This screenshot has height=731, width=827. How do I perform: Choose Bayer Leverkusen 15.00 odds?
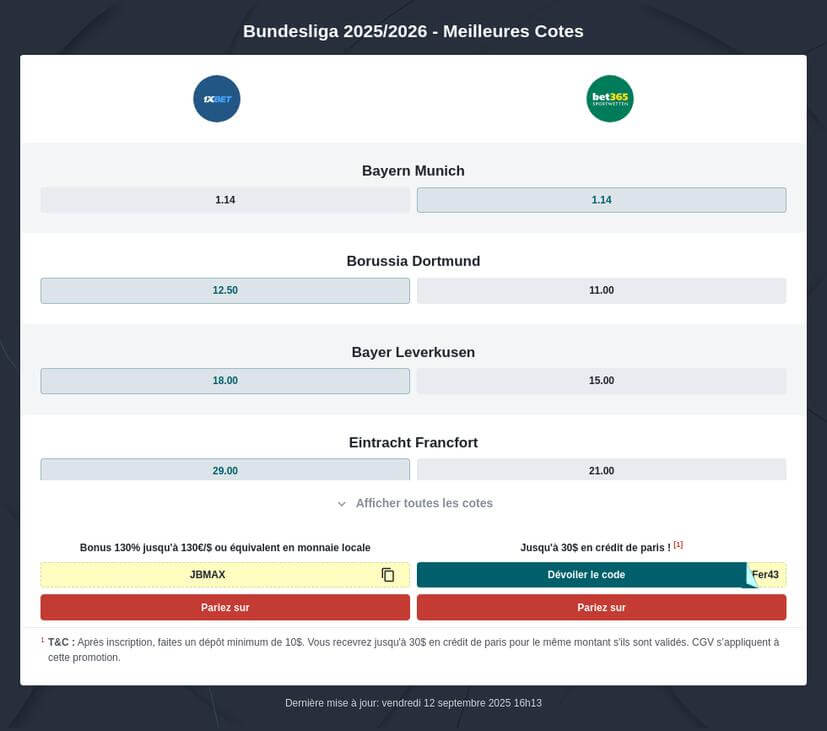click(601, 381)
